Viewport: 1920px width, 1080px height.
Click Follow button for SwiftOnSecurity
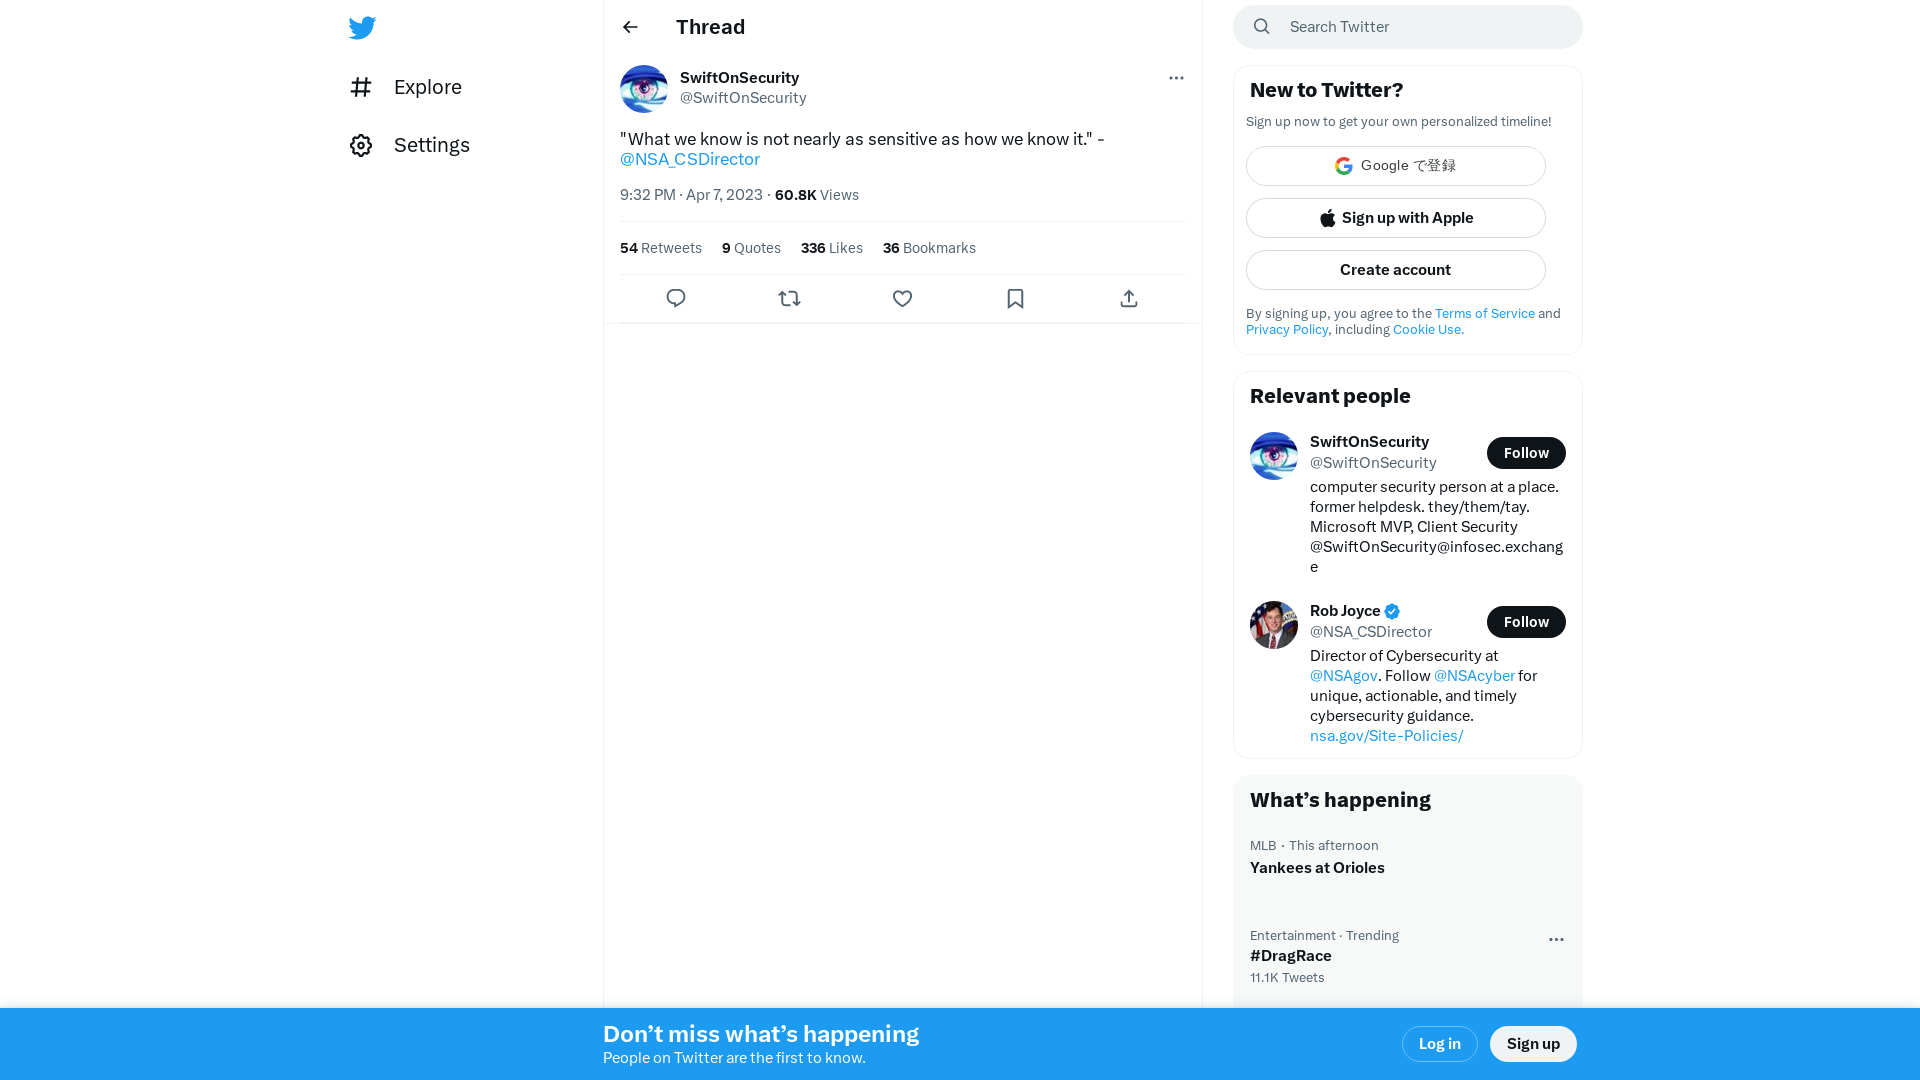coord(1526,452)
